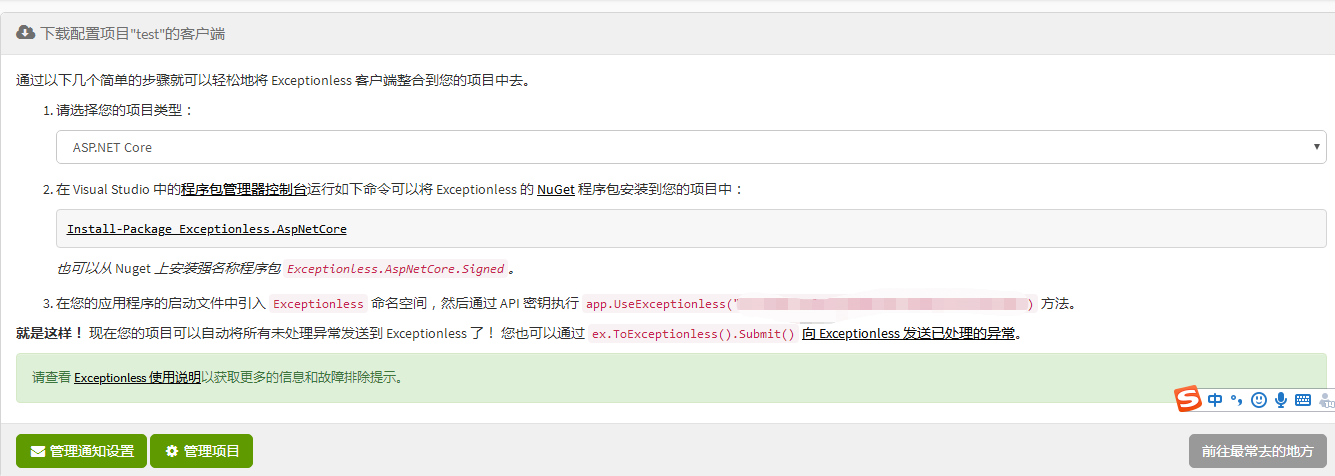Click the cloud download icon in the header
Screen dimensions: 1335x476
[25, 33]
